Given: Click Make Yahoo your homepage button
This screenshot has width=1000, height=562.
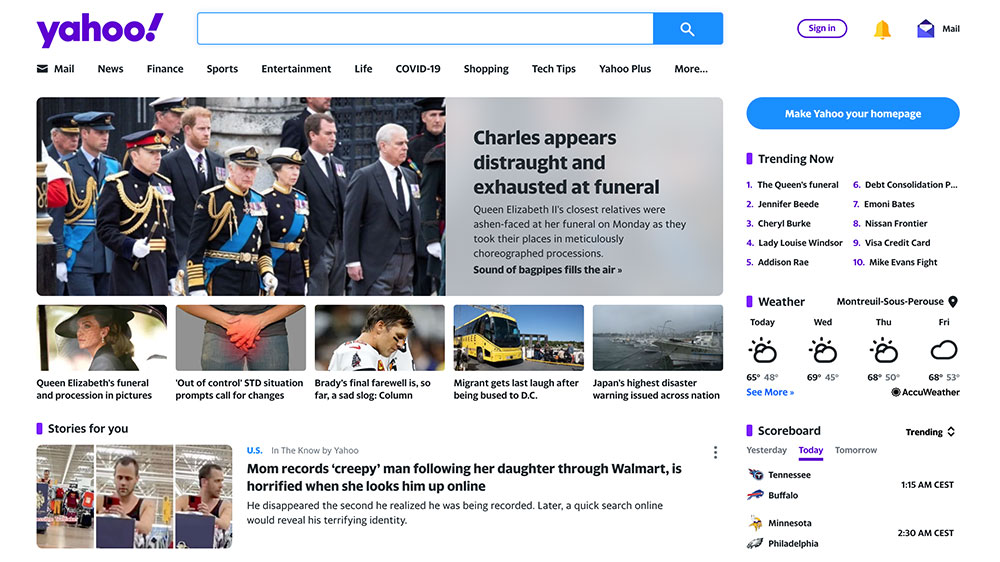Looking at the screenshot, I should click(x=853, y=114).
